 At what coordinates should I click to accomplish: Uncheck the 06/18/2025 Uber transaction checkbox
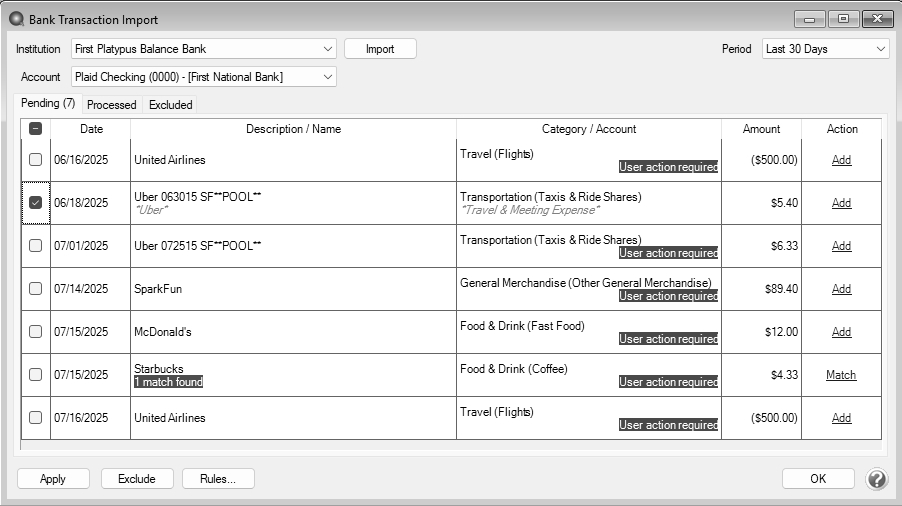tap(36, 203)
